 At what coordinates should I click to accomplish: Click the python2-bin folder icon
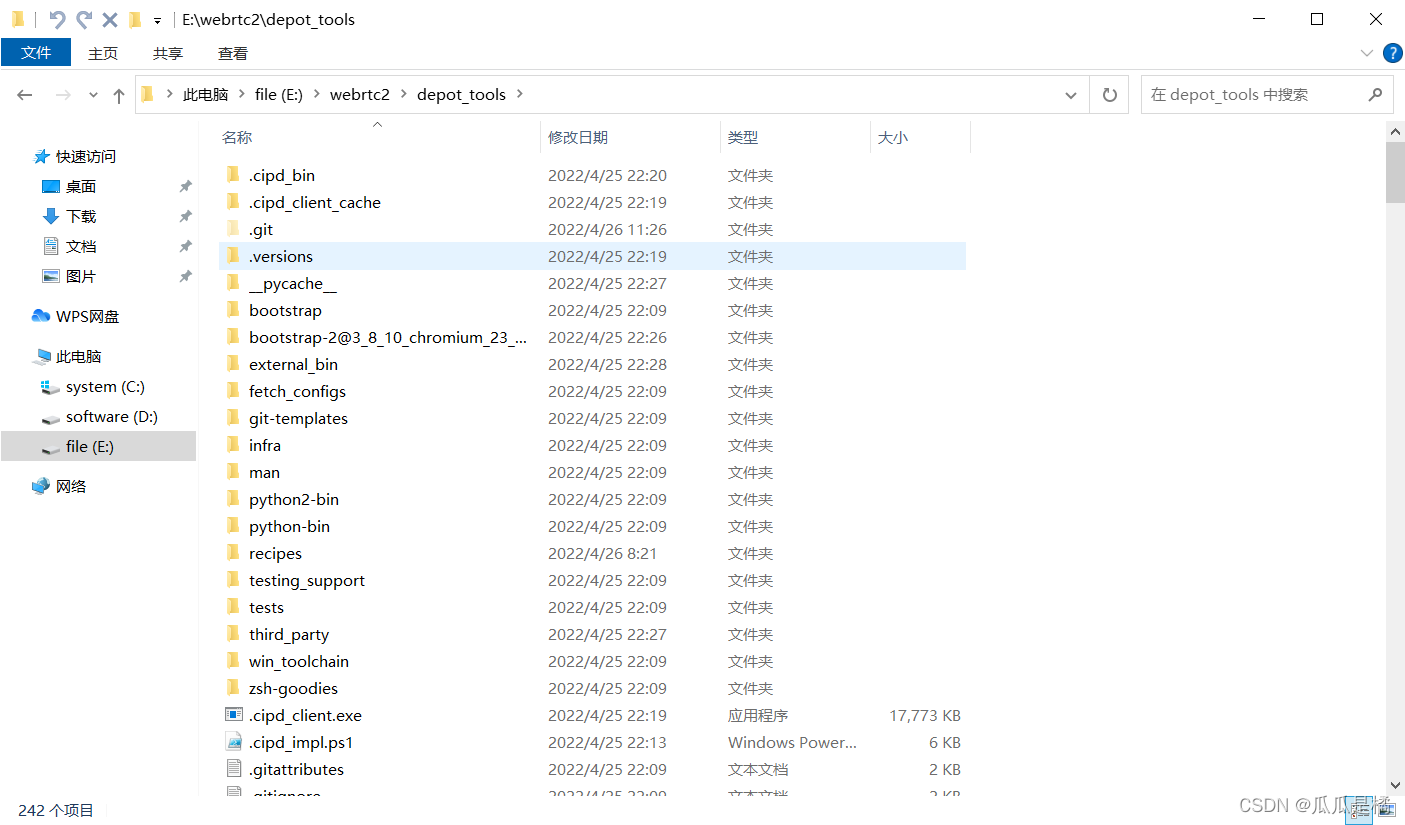[233, 498]
